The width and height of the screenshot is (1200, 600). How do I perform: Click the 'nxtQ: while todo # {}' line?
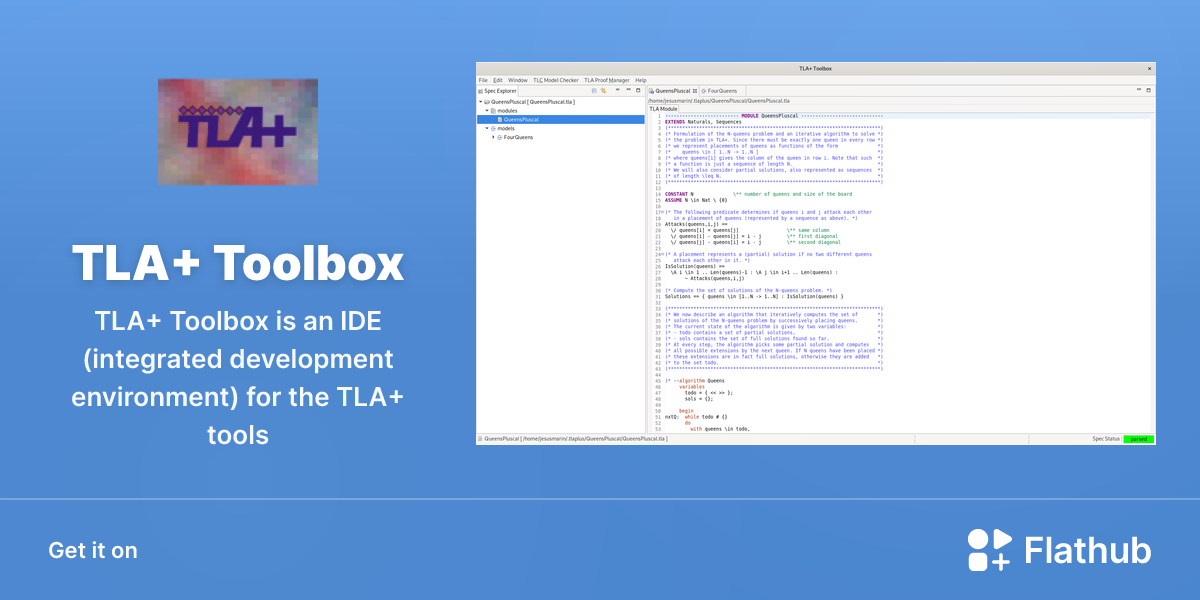(696, 416)
